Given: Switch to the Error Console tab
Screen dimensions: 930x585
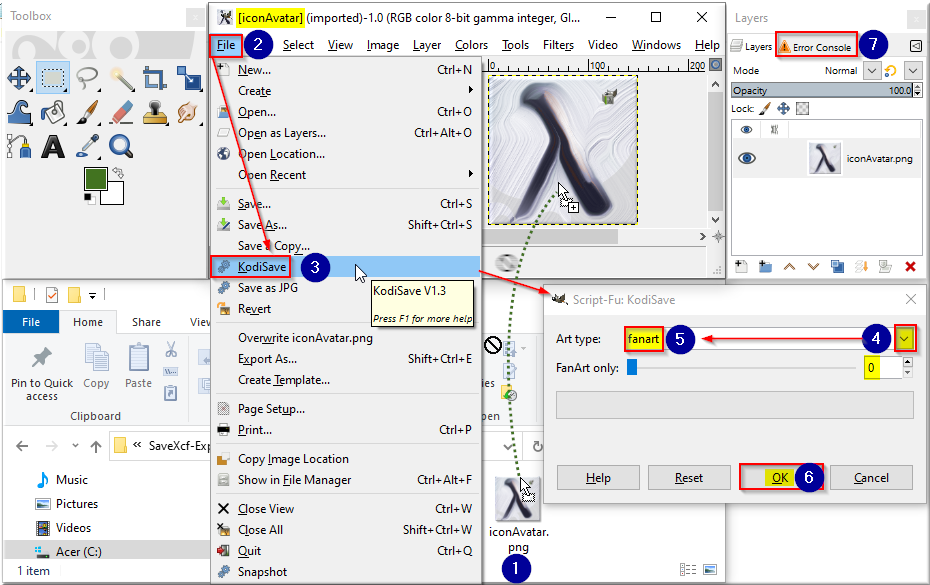Looking at the screenshot, I should tap(816, 46).
